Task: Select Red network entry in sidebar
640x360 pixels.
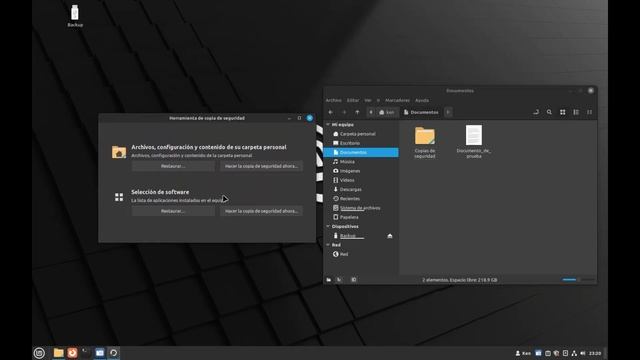Action: [x=361, y=254]
